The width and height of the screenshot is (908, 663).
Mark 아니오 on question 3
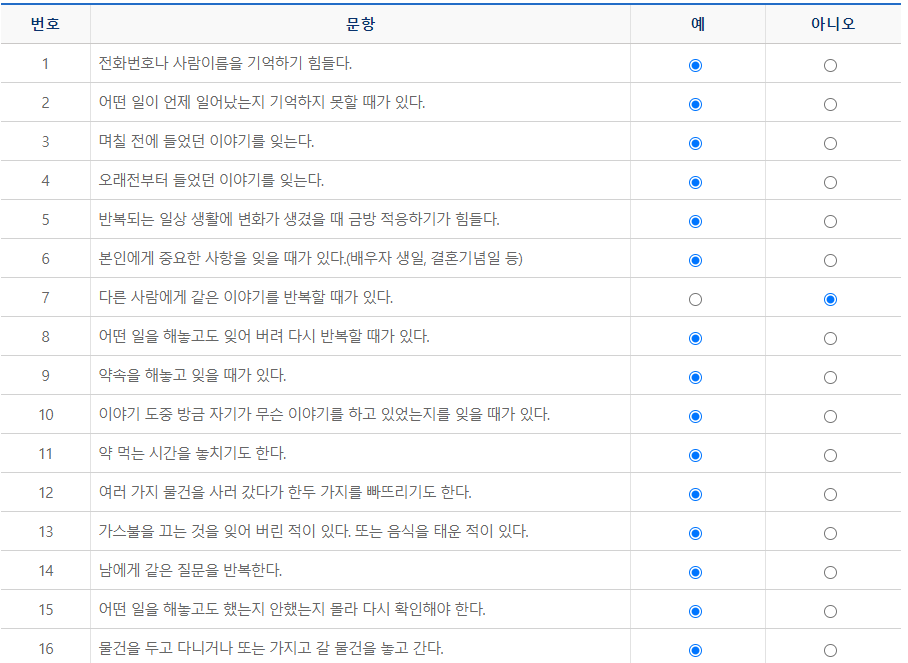[x=830, y=143]
